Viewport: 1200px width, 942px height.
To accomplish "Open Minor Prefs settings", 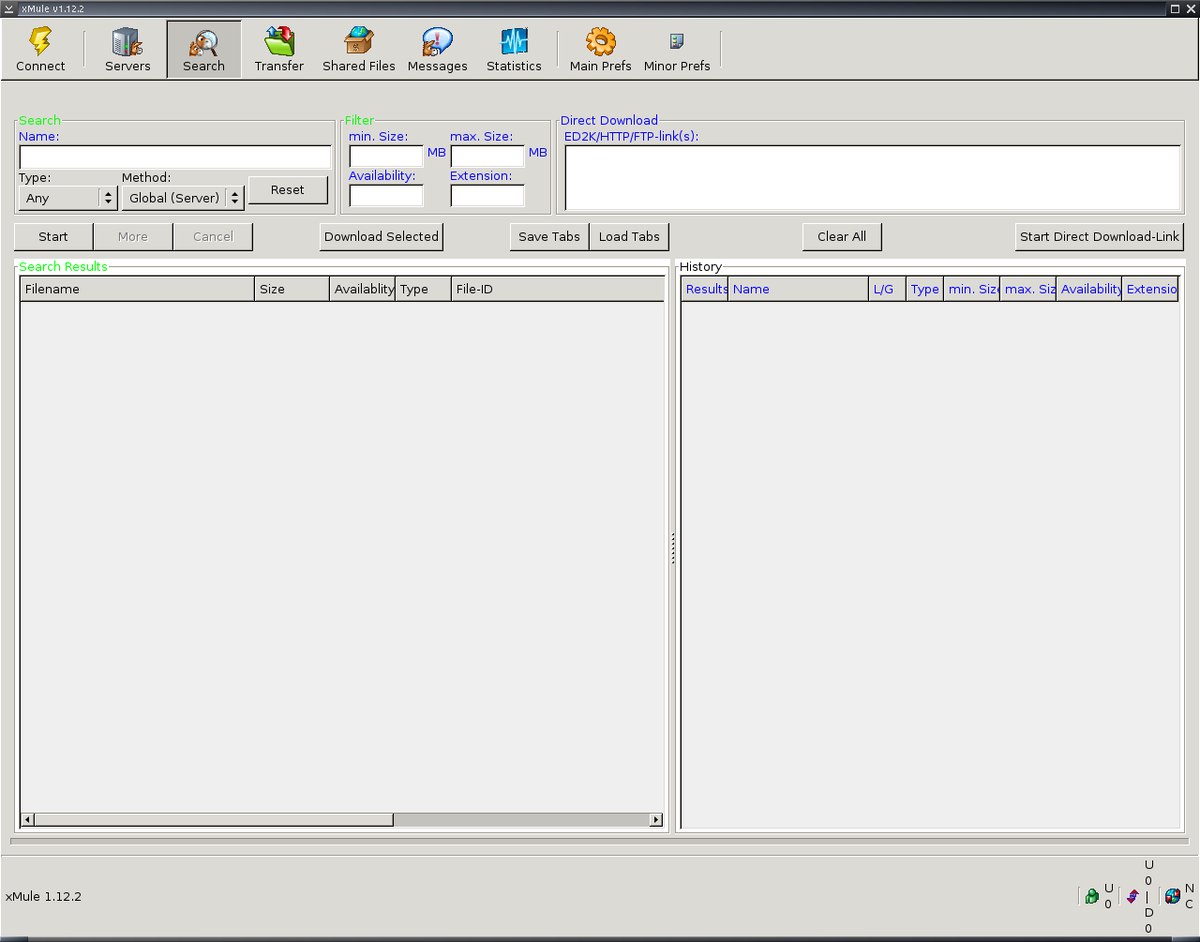I will (x=677, y=49).
